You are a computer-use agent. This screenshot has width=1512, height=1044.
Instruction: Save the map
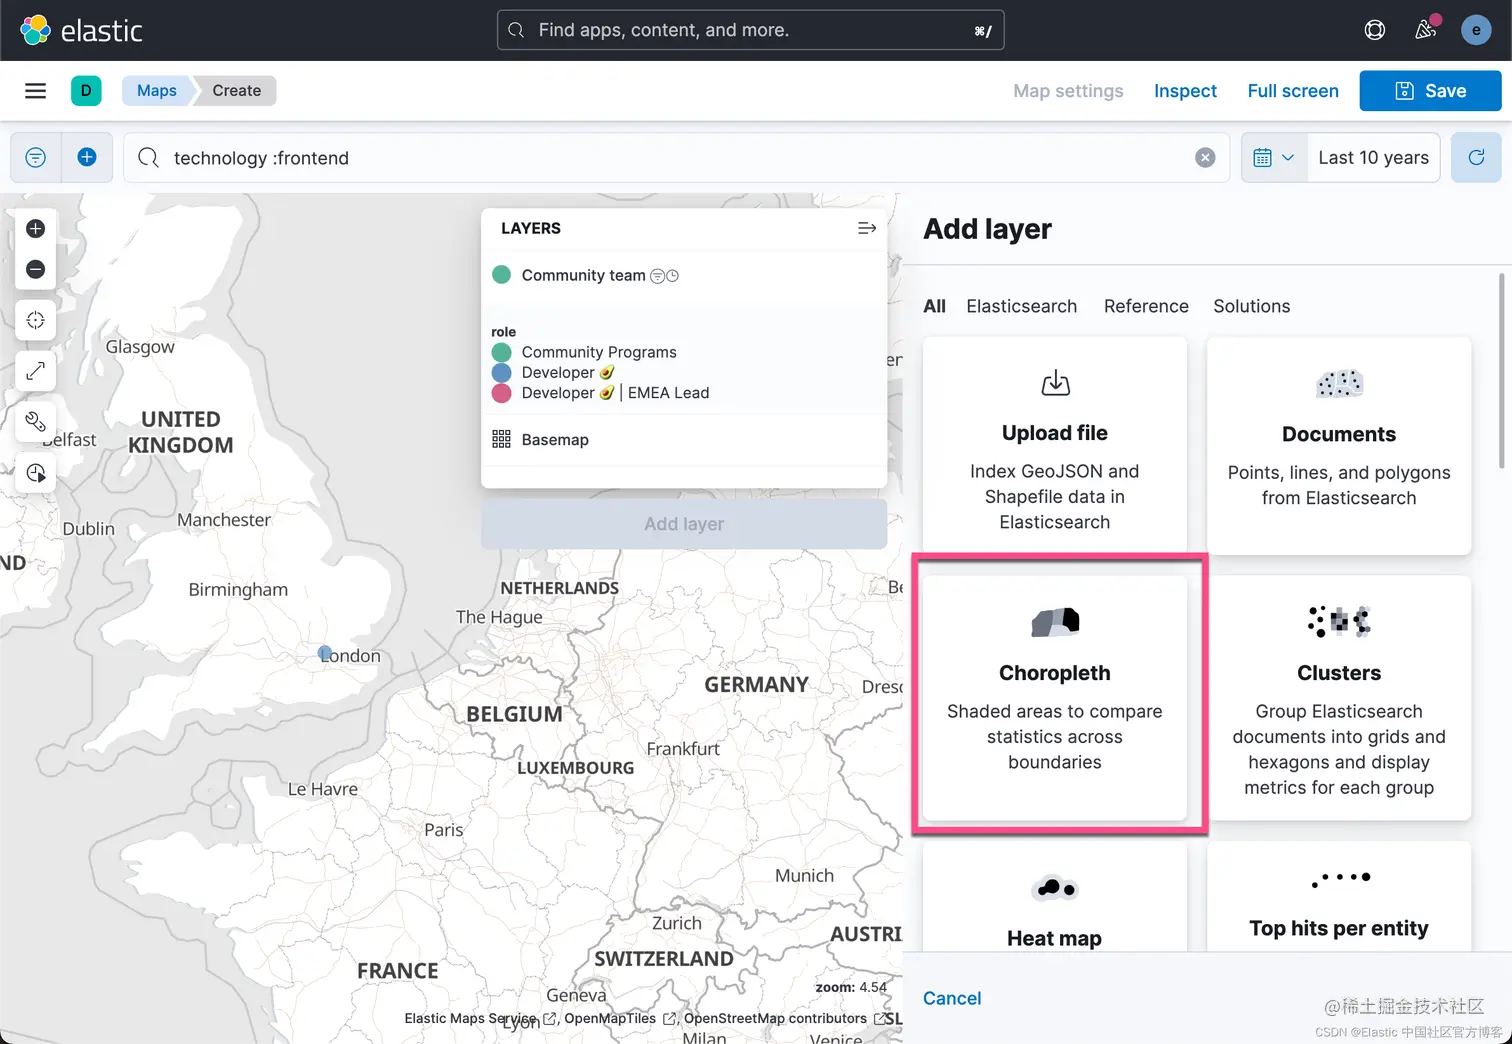click(1430, 91)
